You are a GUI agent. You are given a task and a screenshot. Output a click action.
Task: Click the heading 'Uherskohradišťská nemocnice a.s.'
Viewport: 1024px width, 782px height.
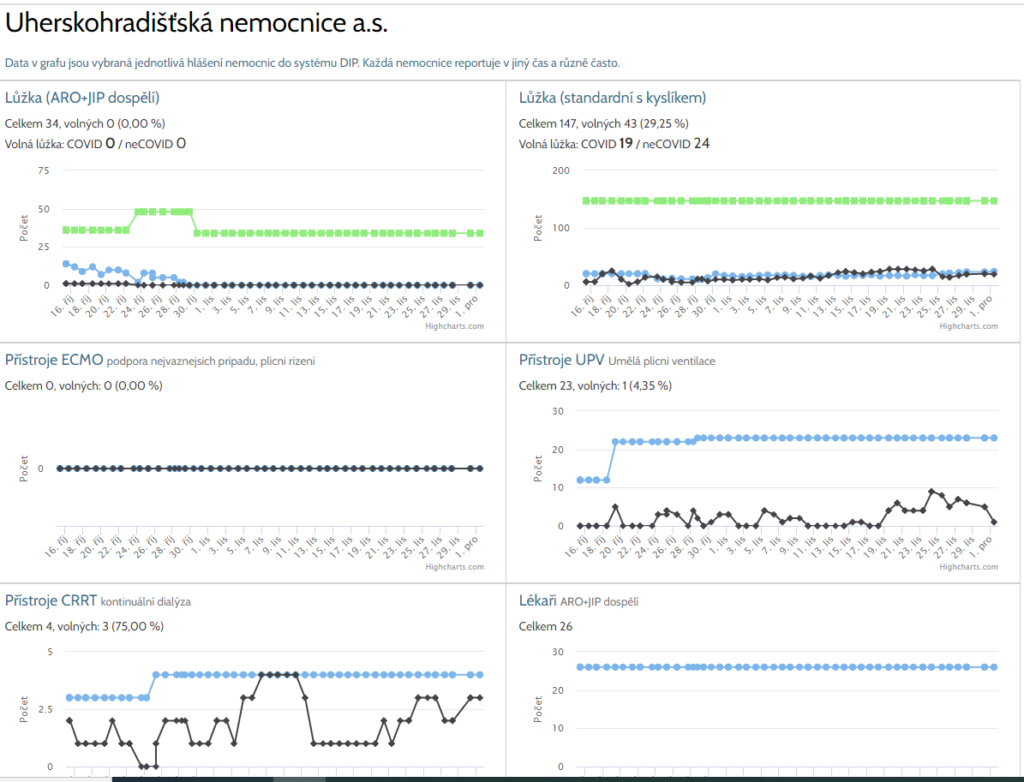tap(196, 24)
